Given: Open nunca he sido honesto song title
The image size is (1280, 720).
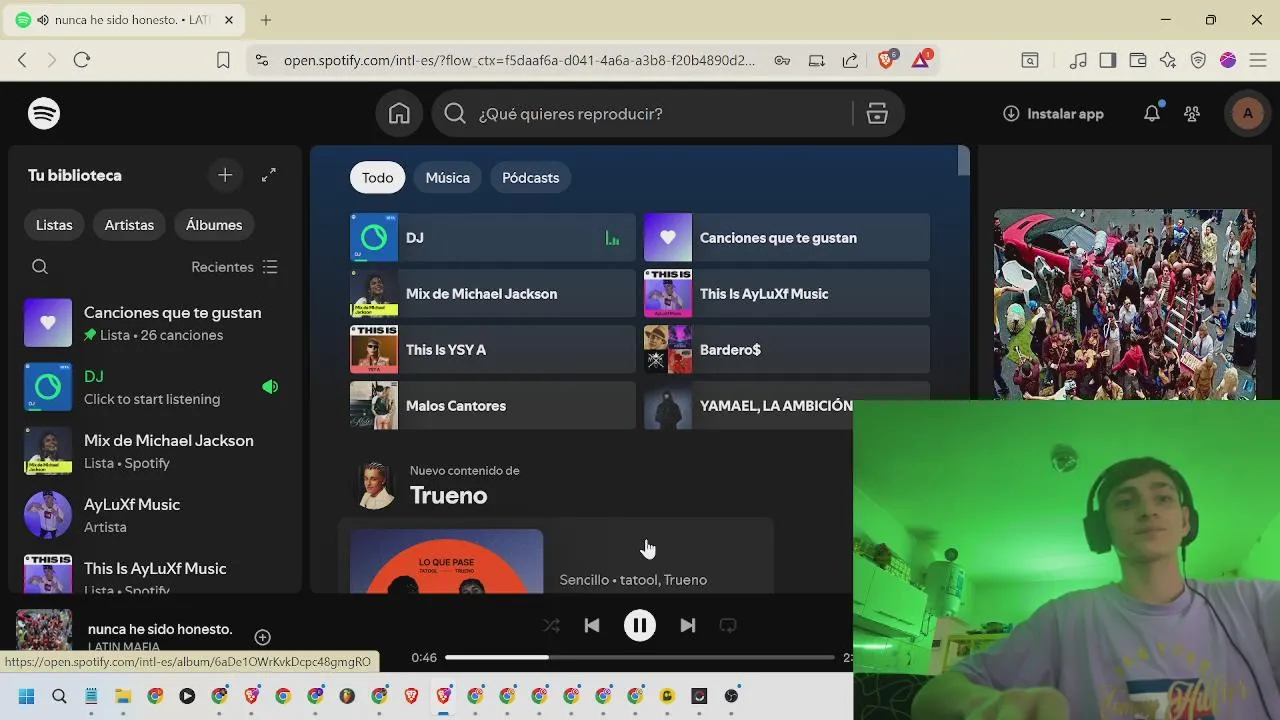Looking at the screenshot, I should pyautogui.click(x=160, y=629).
